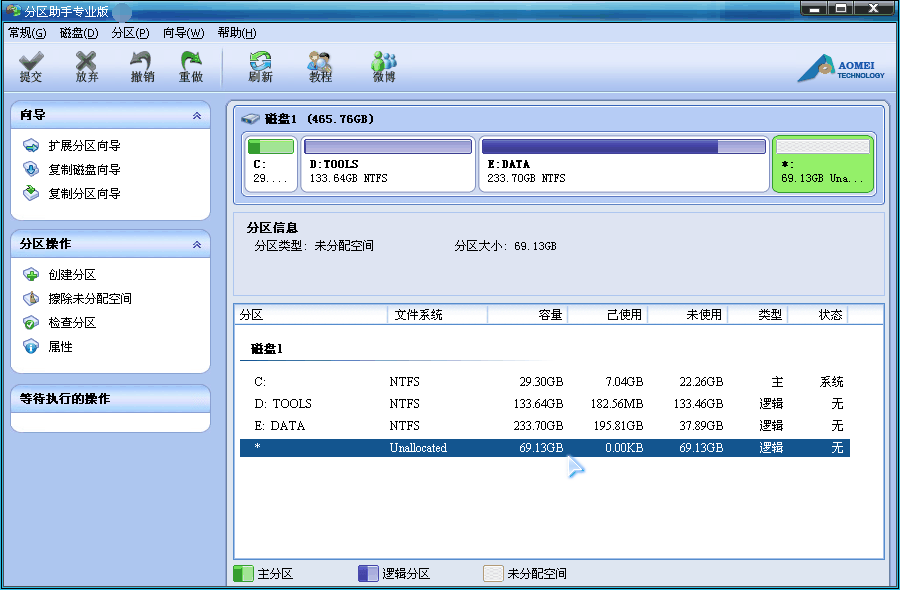Image resolution: width=900 pixels, height=590 pixels.
Task: Click the 放弃 (Discard) toolbar icon
Action: coord(86,66)
